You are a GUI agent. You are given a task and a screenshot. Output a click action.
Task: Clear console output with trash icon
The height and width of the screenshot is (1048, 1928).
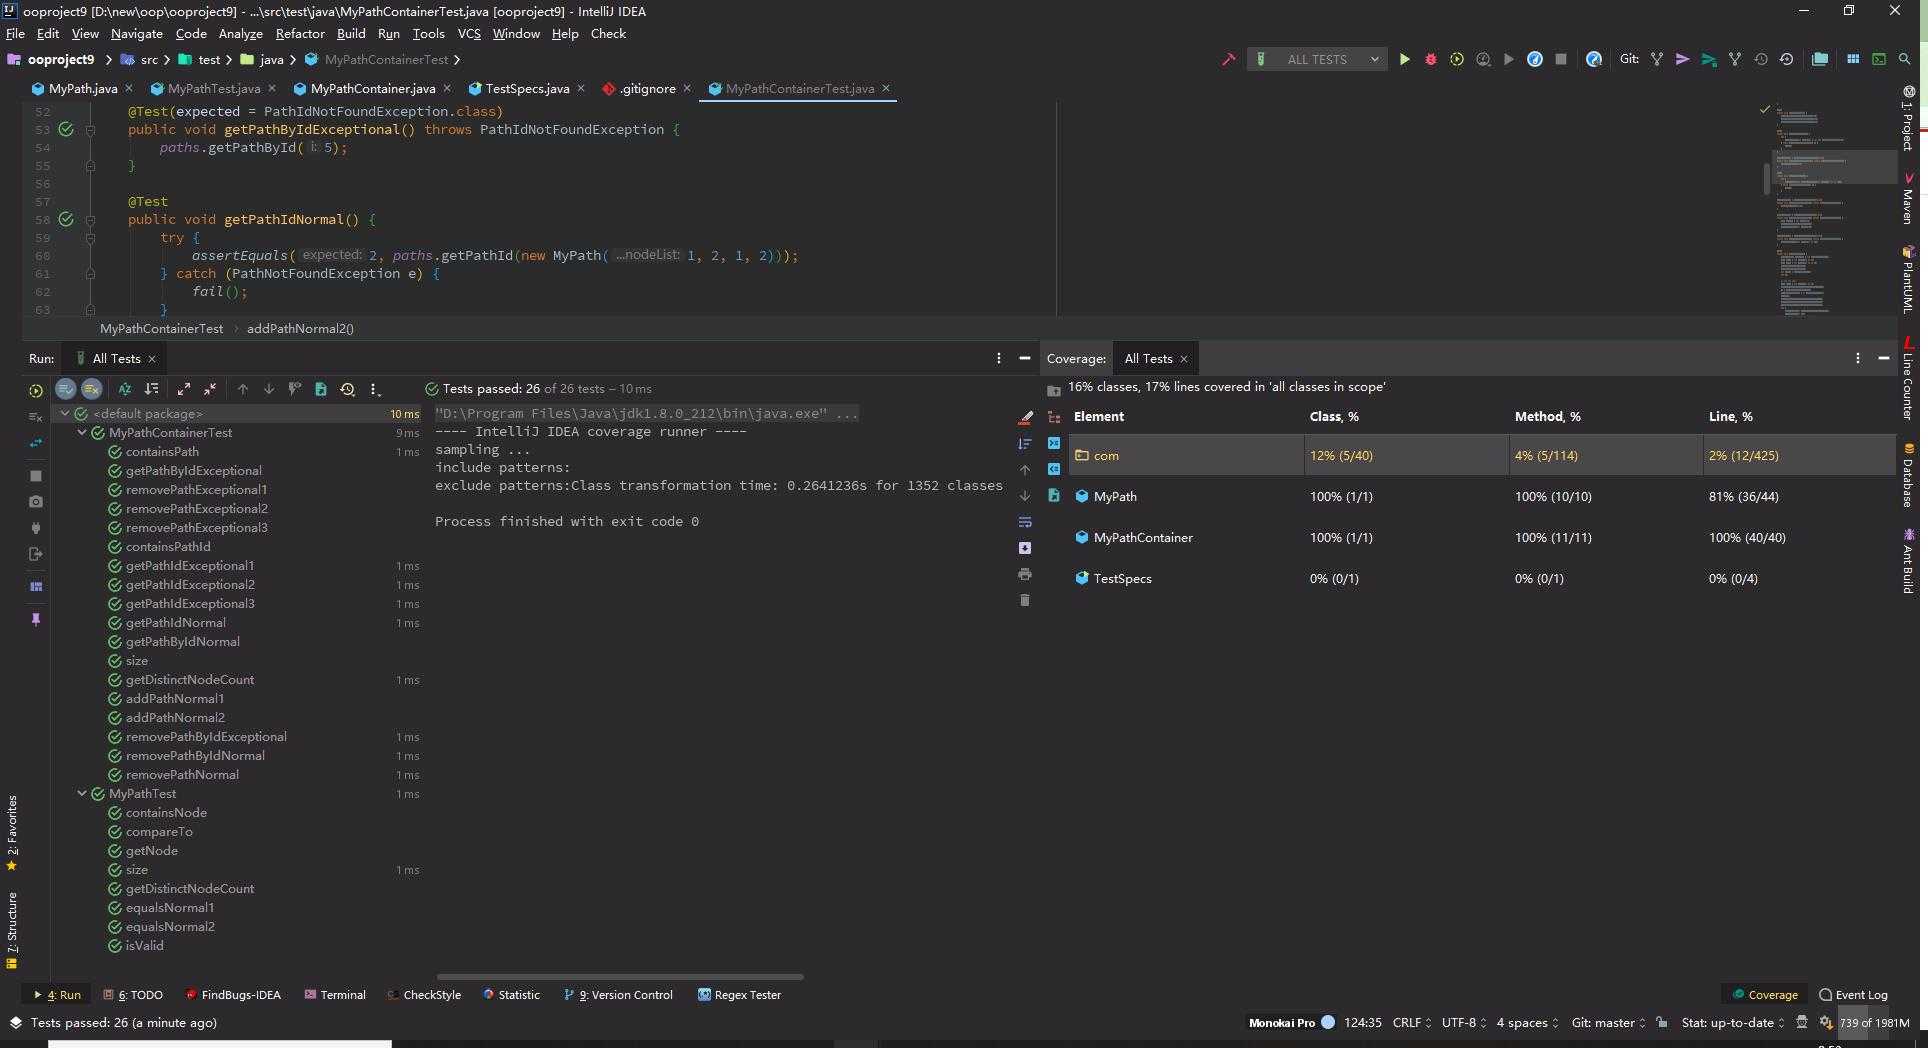pos(1024,600)
